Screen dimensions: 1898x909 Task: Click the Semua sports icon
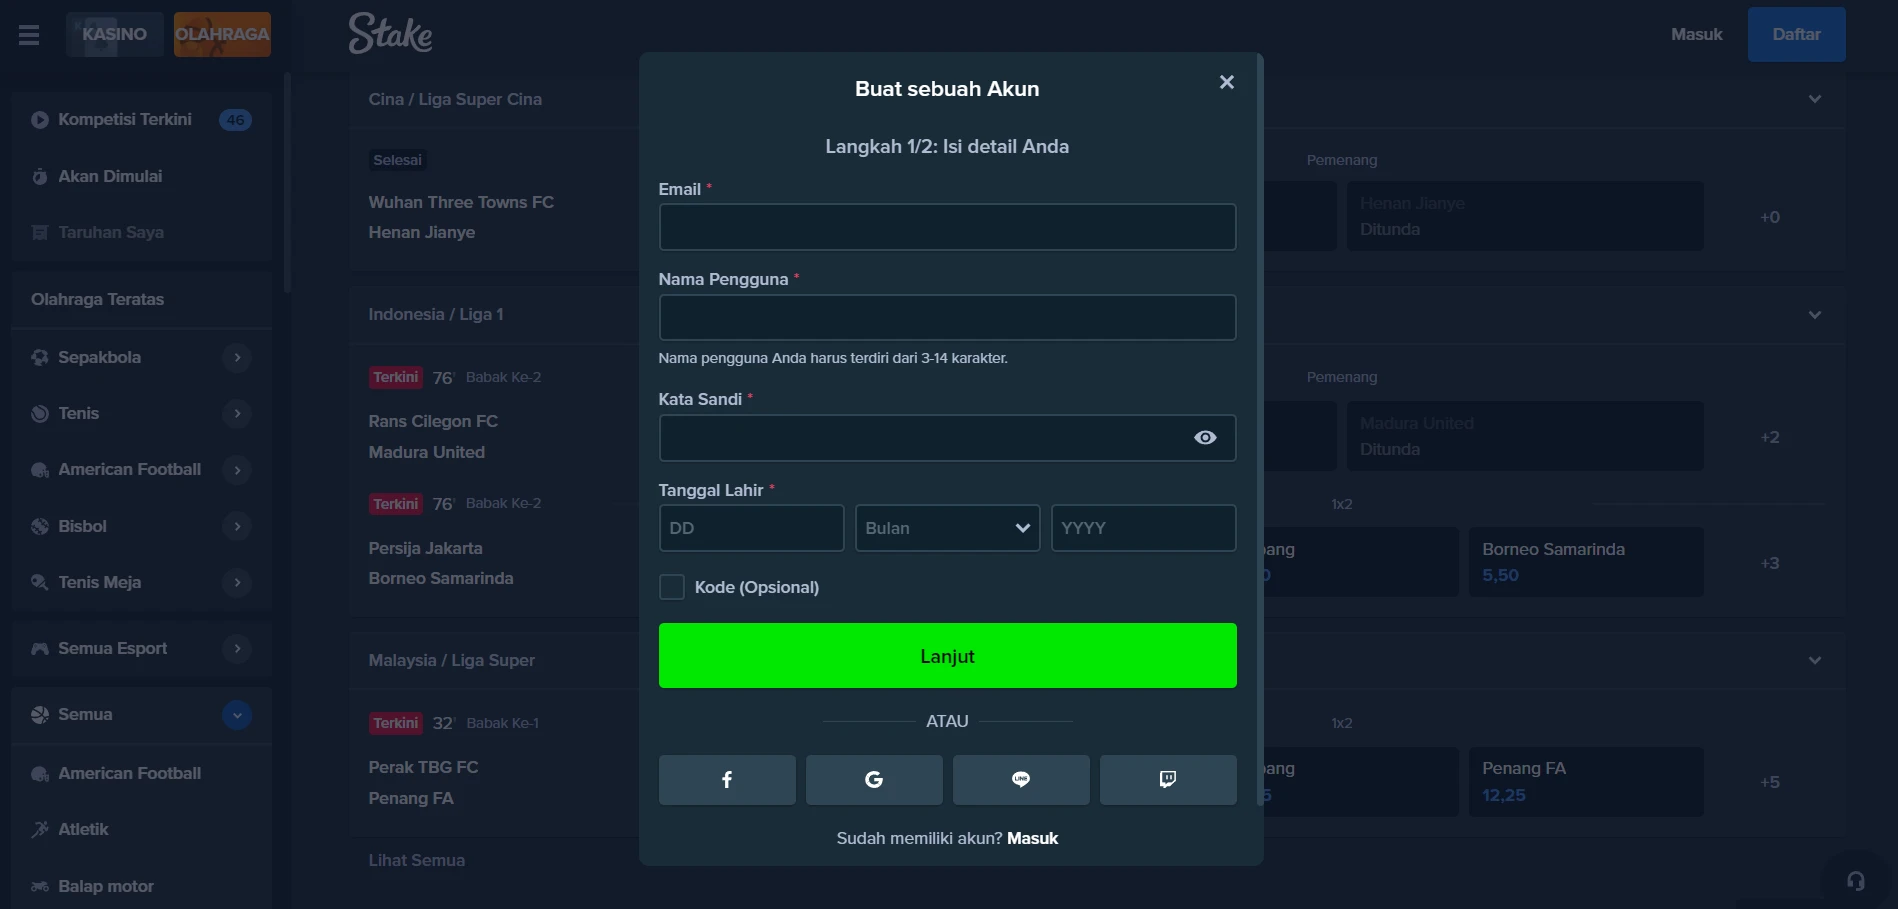[40, 715]
